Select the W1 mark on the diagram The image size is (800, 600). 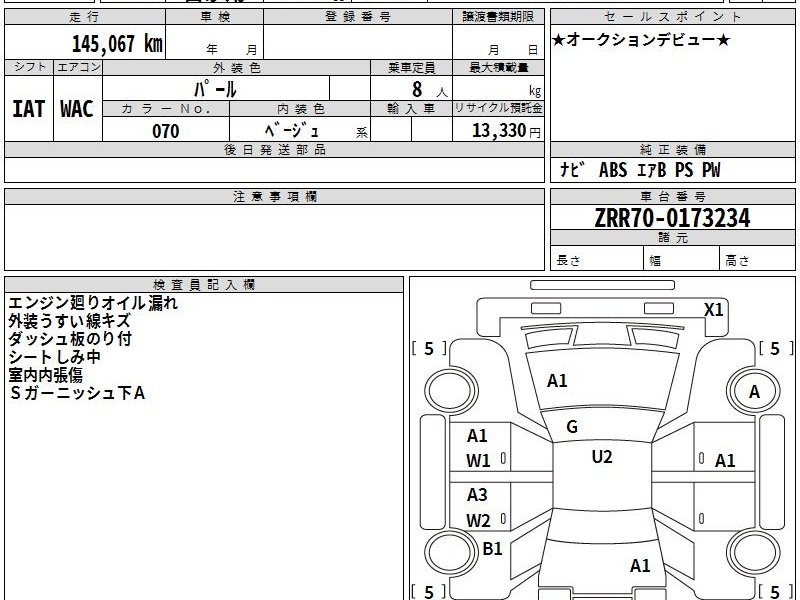pos(478,461)
